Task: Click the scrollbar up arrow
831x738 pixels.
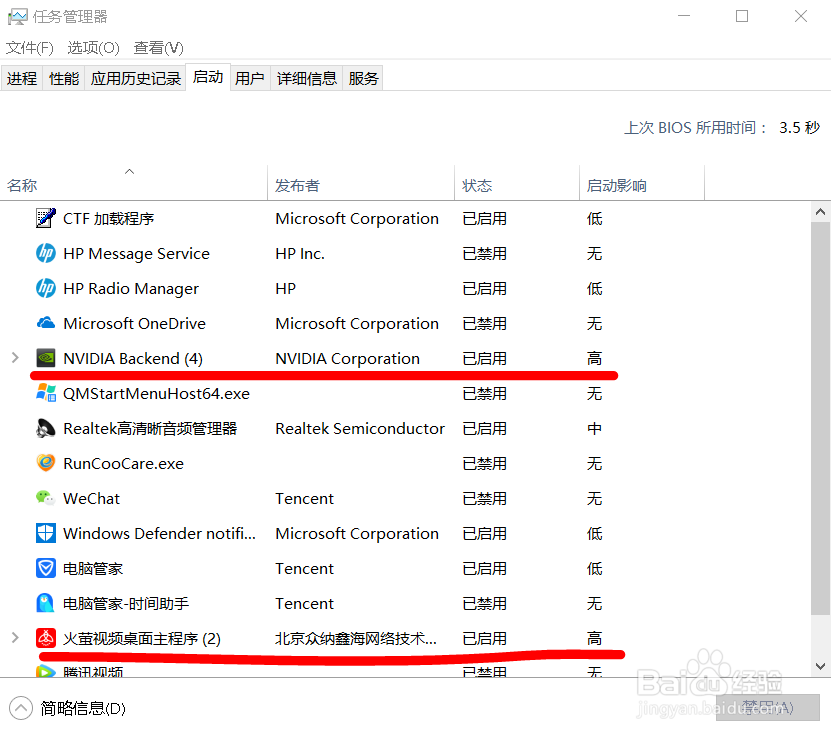Action: click(x=820, y=212)
